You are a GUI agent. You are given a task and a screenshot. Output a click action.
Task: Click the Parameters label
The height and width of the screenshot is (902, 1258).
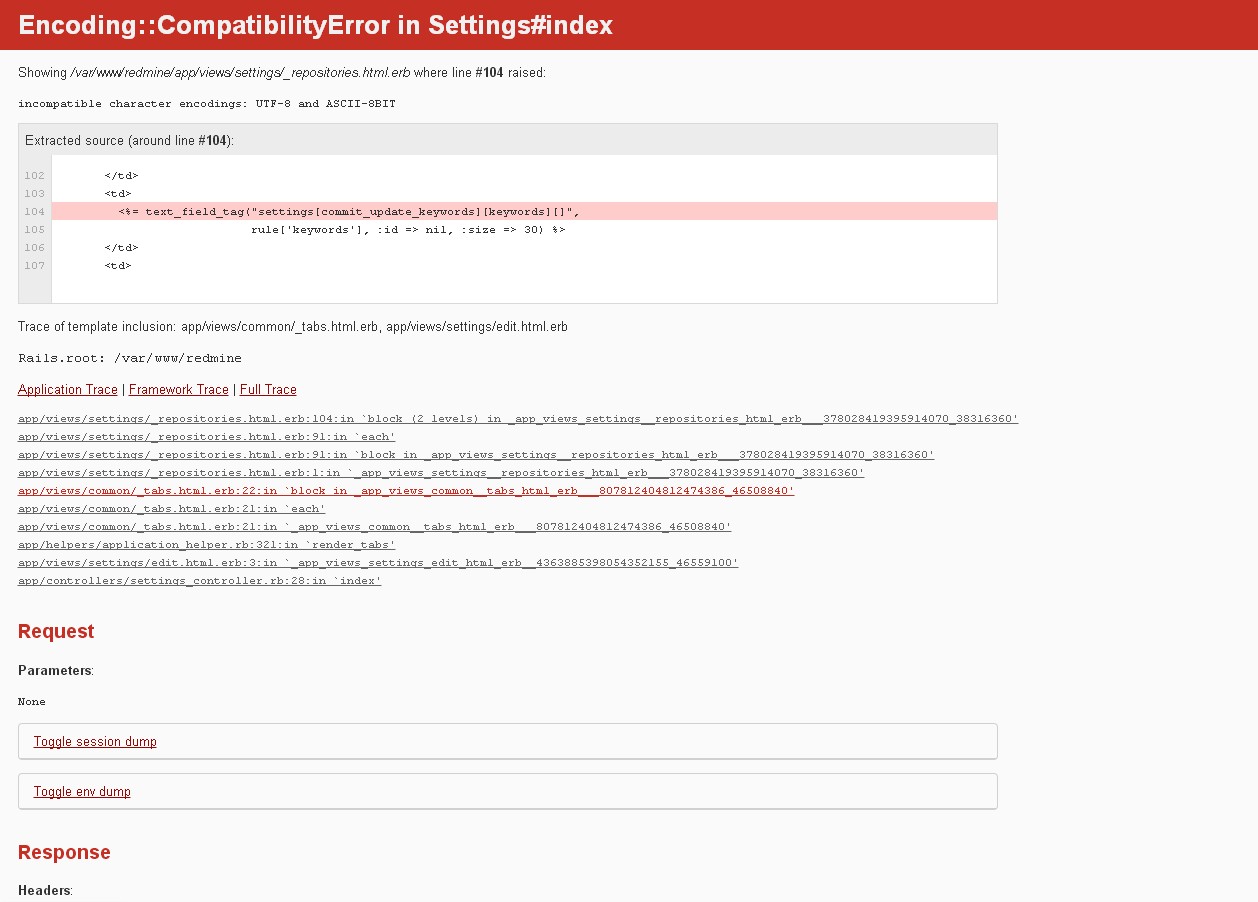pyautogui.click(x=56, y=670)
